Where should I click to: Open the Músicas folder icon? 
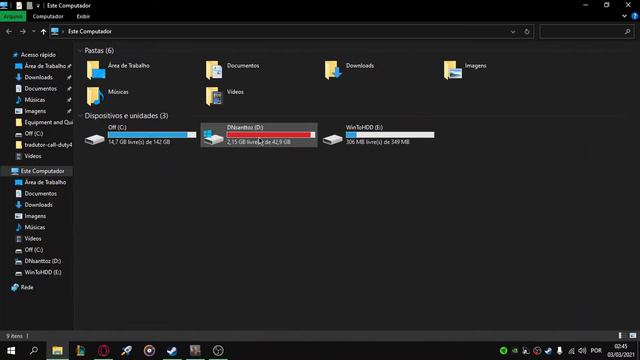96,96
